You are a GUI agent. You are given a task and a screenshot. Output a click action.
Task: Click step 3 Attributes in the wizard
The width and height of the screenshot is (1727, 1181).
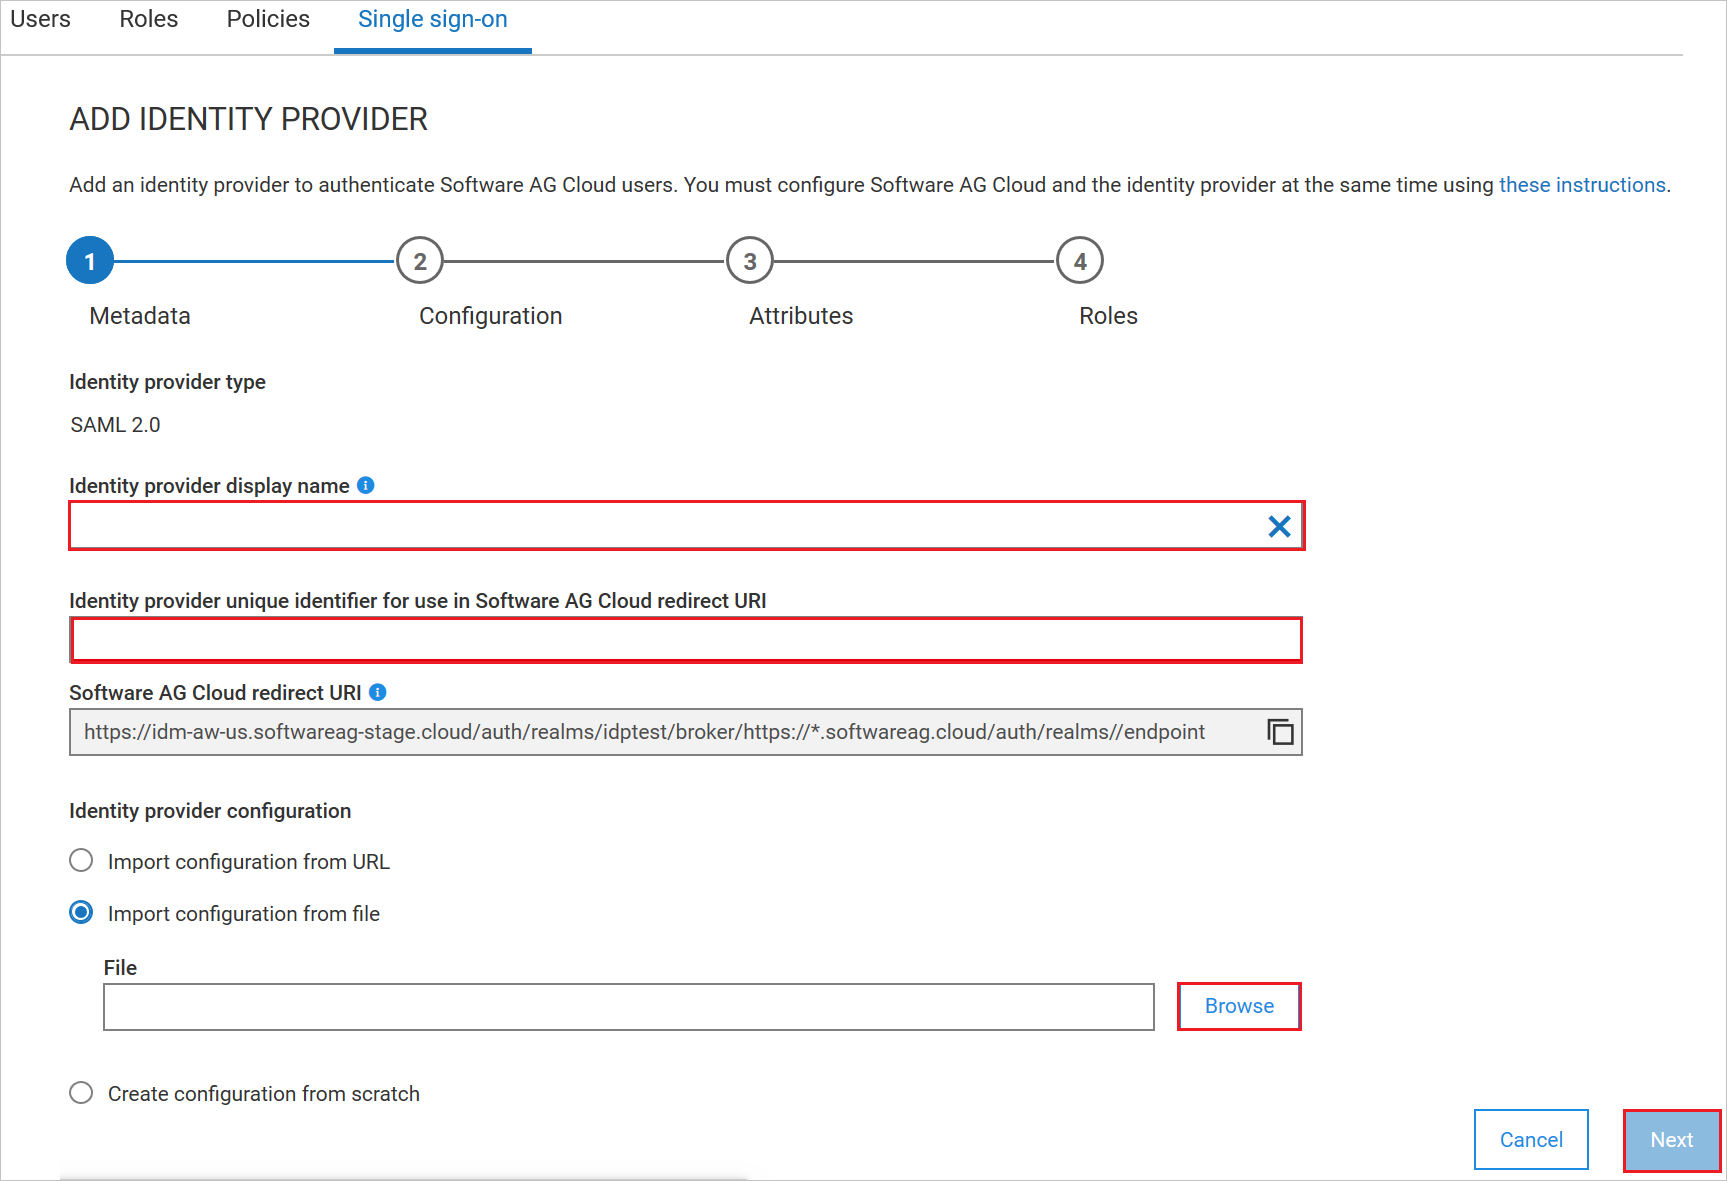(x=750, y=260)
